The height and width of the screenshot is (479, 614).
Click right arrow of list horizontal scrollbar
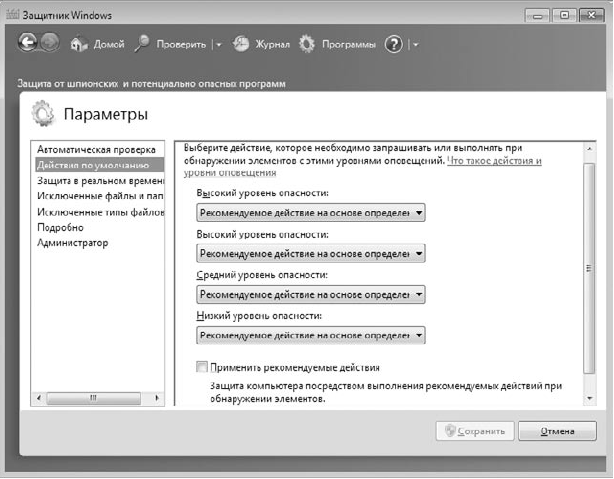[157, 398]
